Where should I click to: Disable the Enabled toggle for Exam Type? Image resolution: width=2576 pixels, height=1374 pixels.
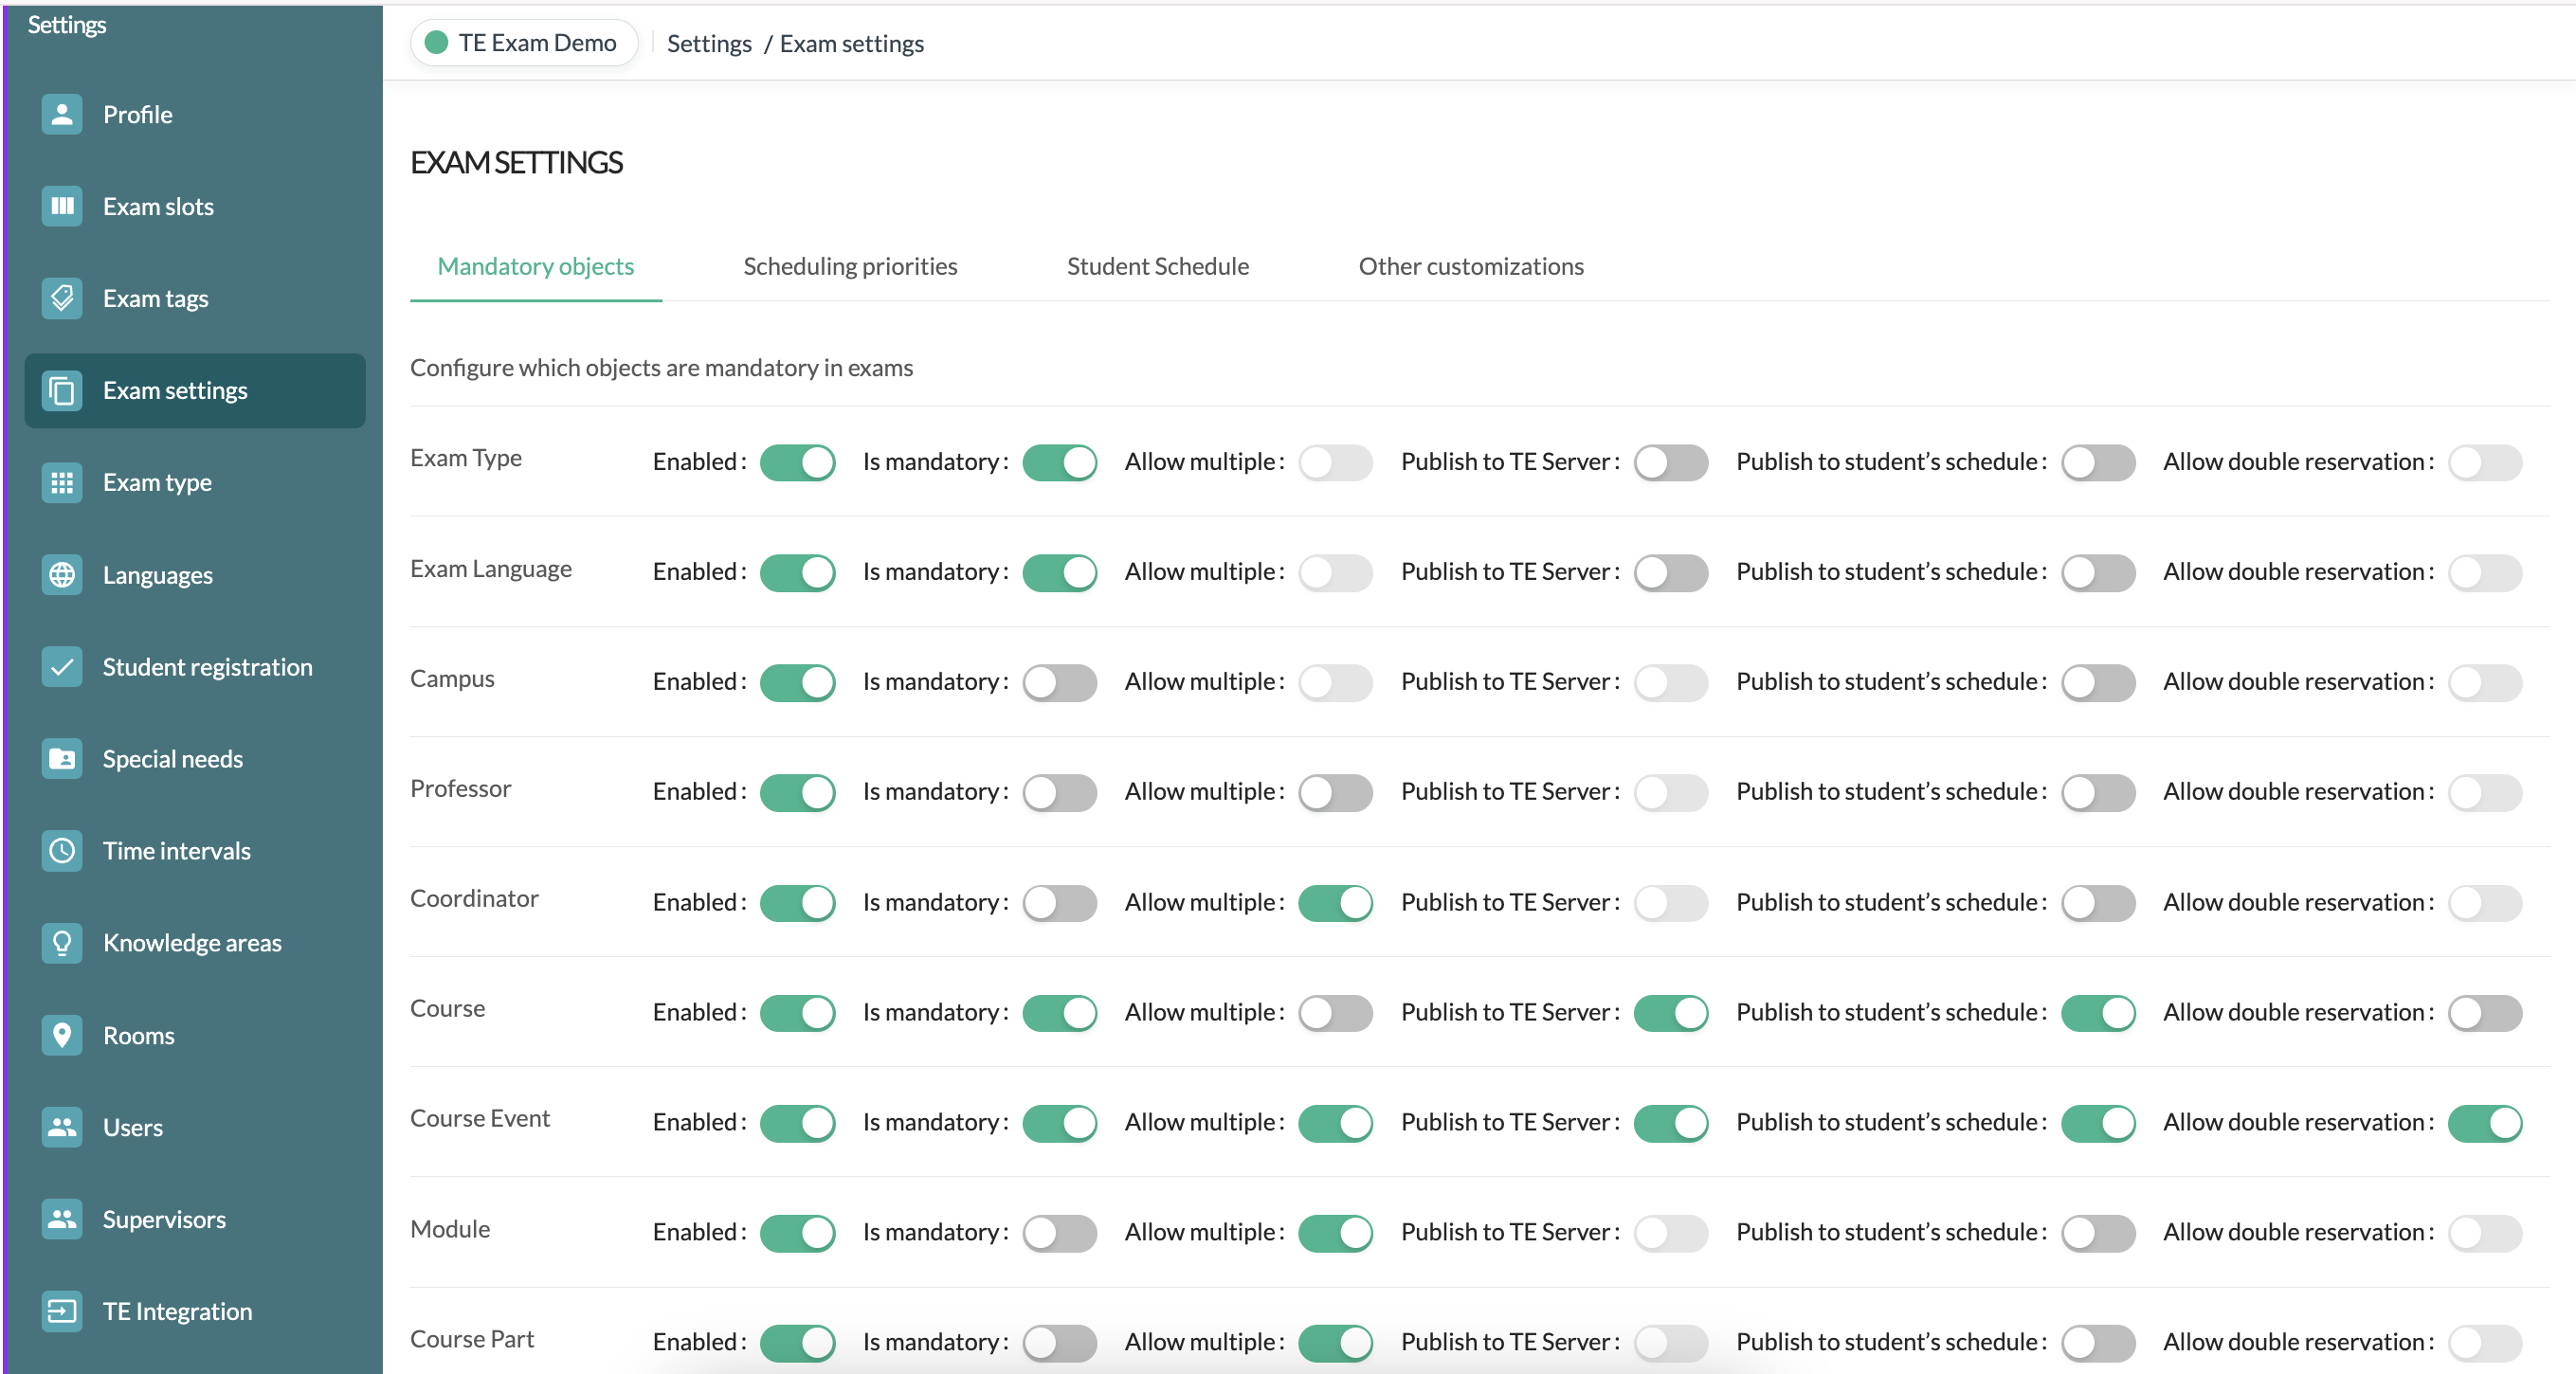797,462
